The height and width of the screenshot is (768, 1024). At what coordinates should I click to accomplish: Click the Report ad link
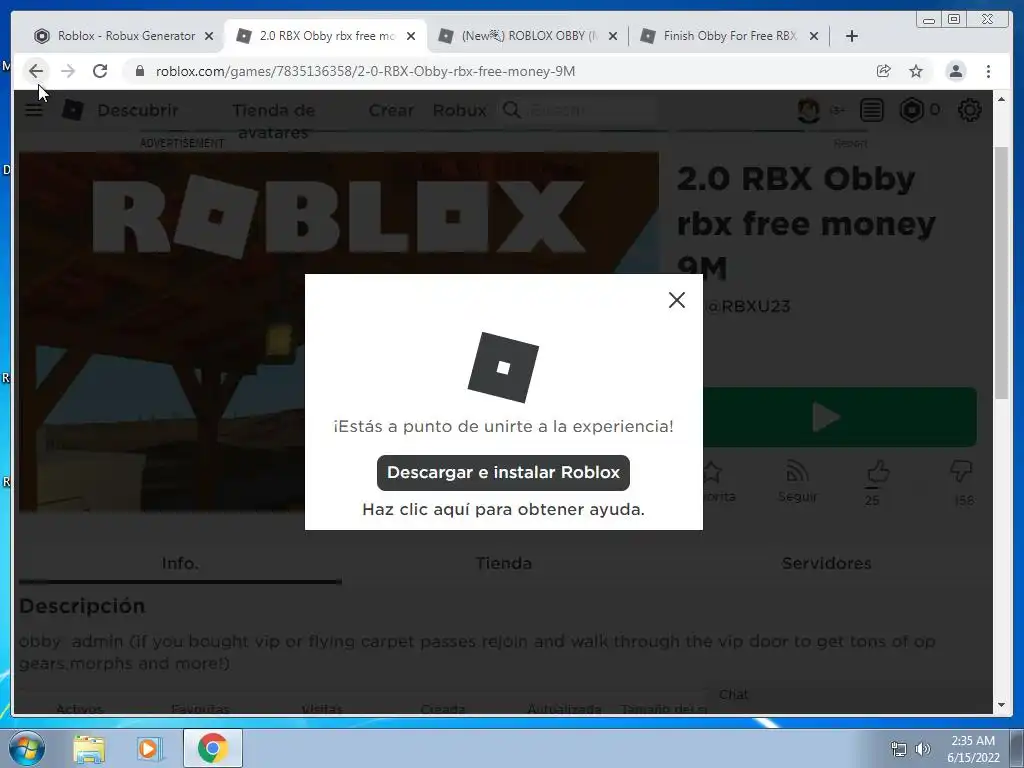(x=850, y=143)
